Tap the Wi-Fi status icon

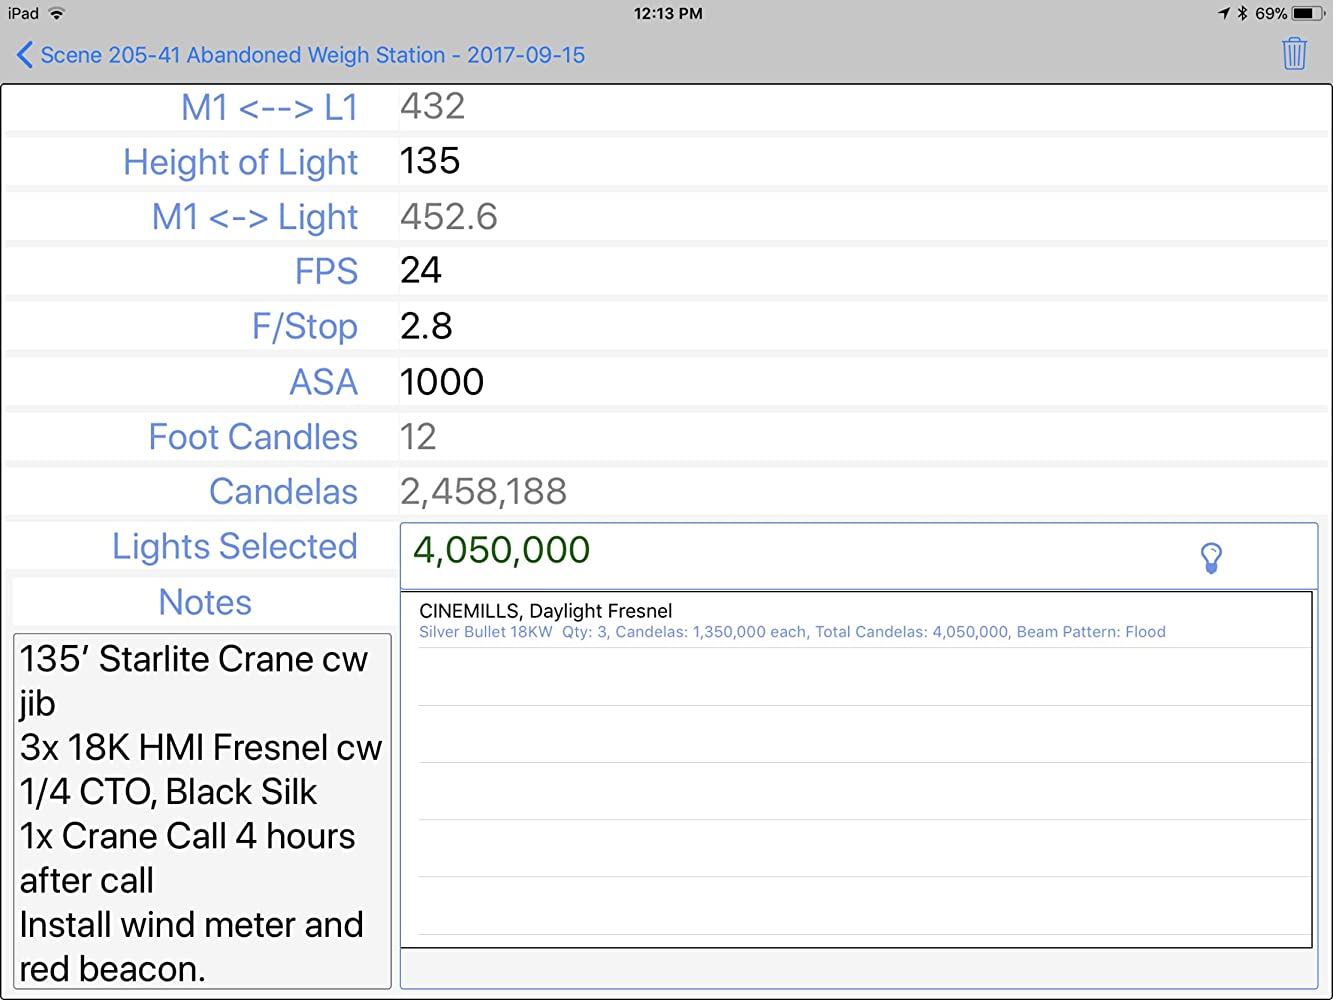point(57,14)
